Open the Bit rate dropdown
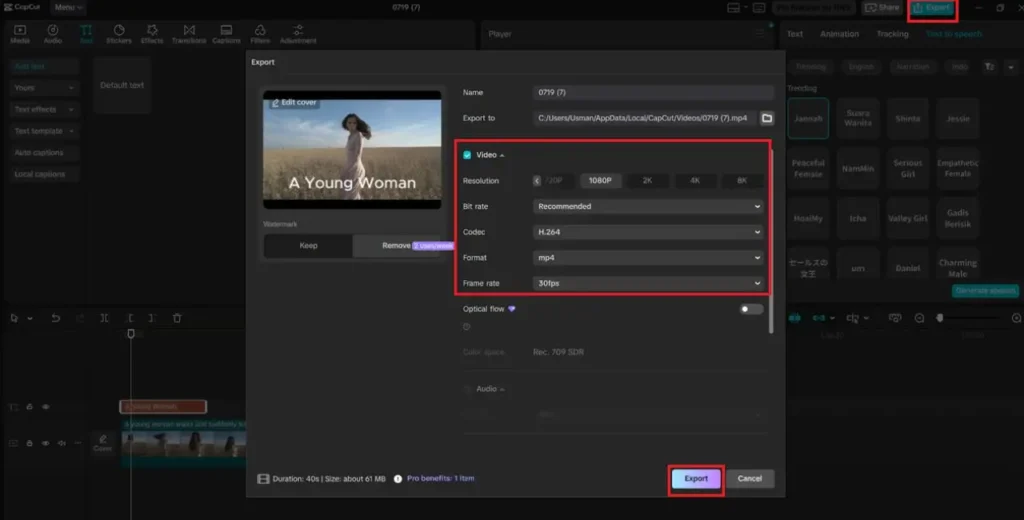This screenshot has height=520, width=1024. [x=648, y=206]
